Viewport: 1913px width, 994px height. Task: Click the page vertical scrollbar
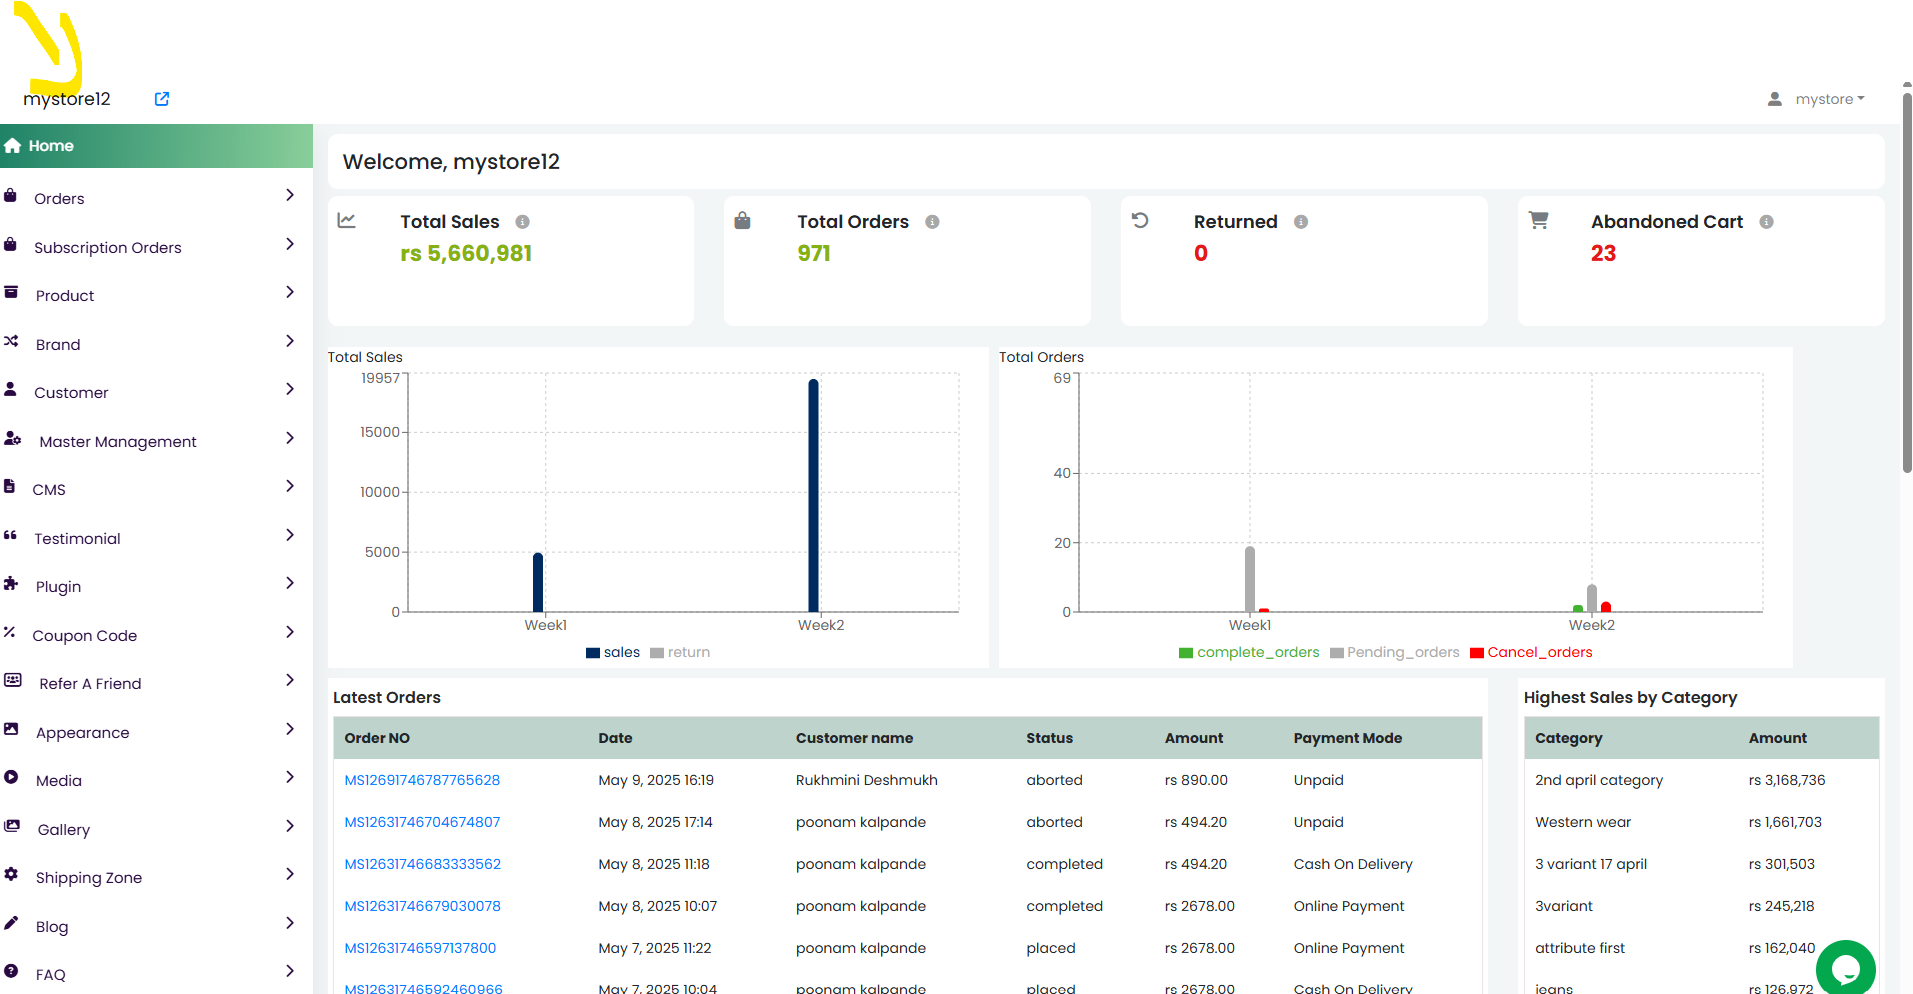(x=1907, y=280)
